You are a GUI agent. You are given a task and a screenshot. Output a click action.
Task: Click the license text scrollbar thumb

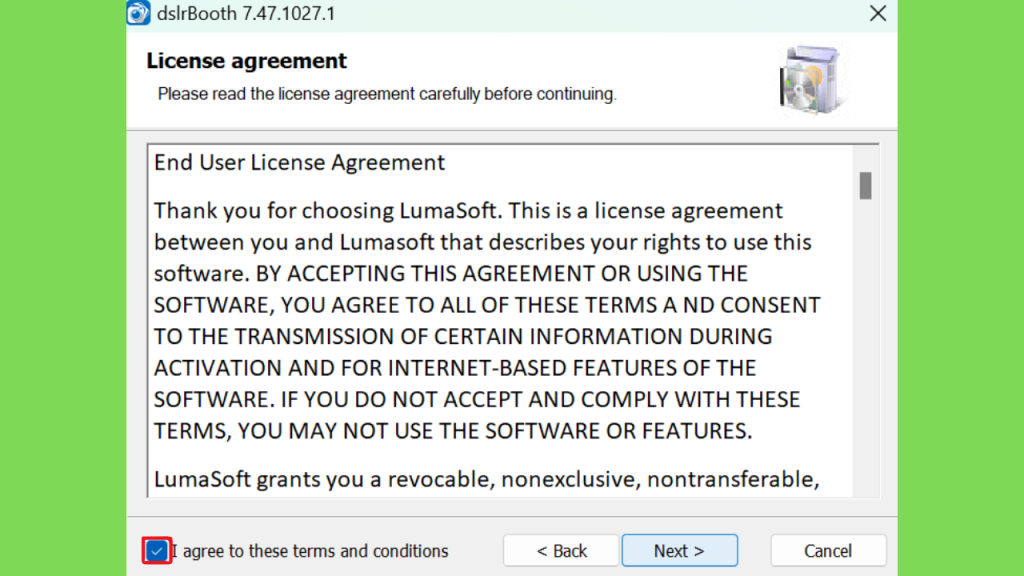point(865,185)
